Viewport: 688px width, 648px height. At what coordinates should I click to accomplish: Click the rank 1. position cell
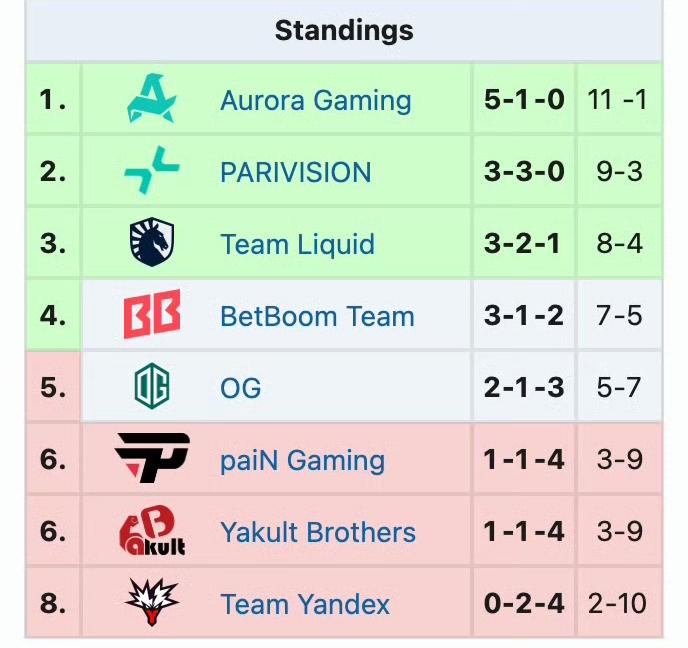point(53,100)
